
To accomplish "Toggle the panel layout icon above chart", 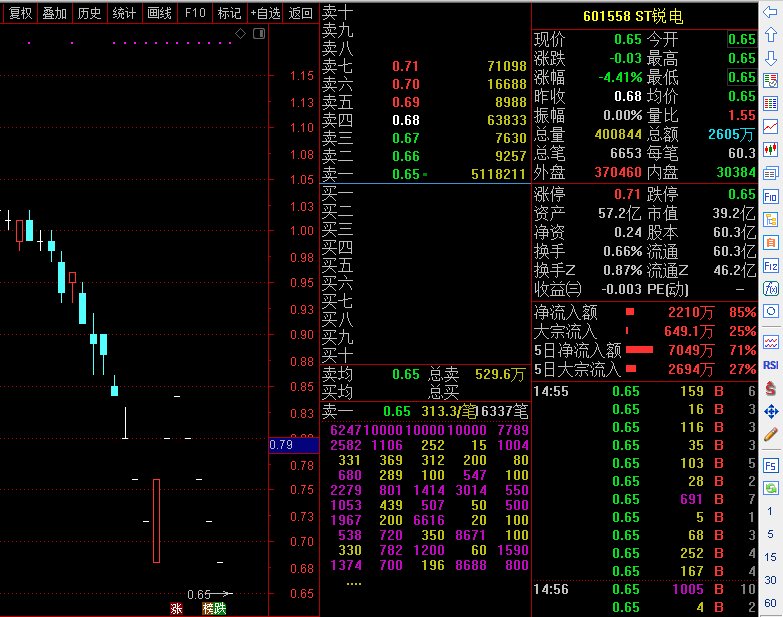I will click(x=259, y=33).
